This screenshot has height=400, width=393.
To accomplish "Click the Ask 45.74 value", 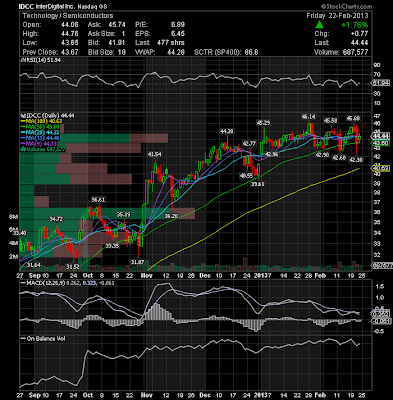I will pos(117,25).
